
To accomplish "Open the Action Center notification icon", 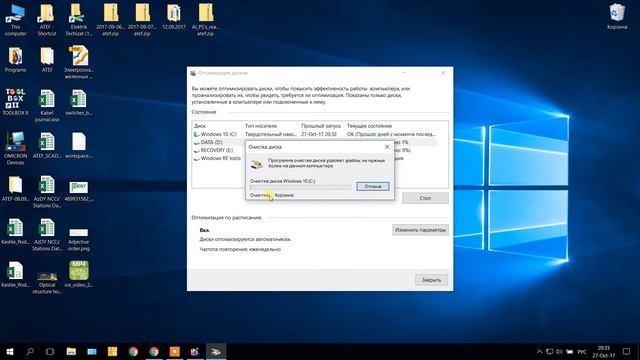I will click(627, 351).
